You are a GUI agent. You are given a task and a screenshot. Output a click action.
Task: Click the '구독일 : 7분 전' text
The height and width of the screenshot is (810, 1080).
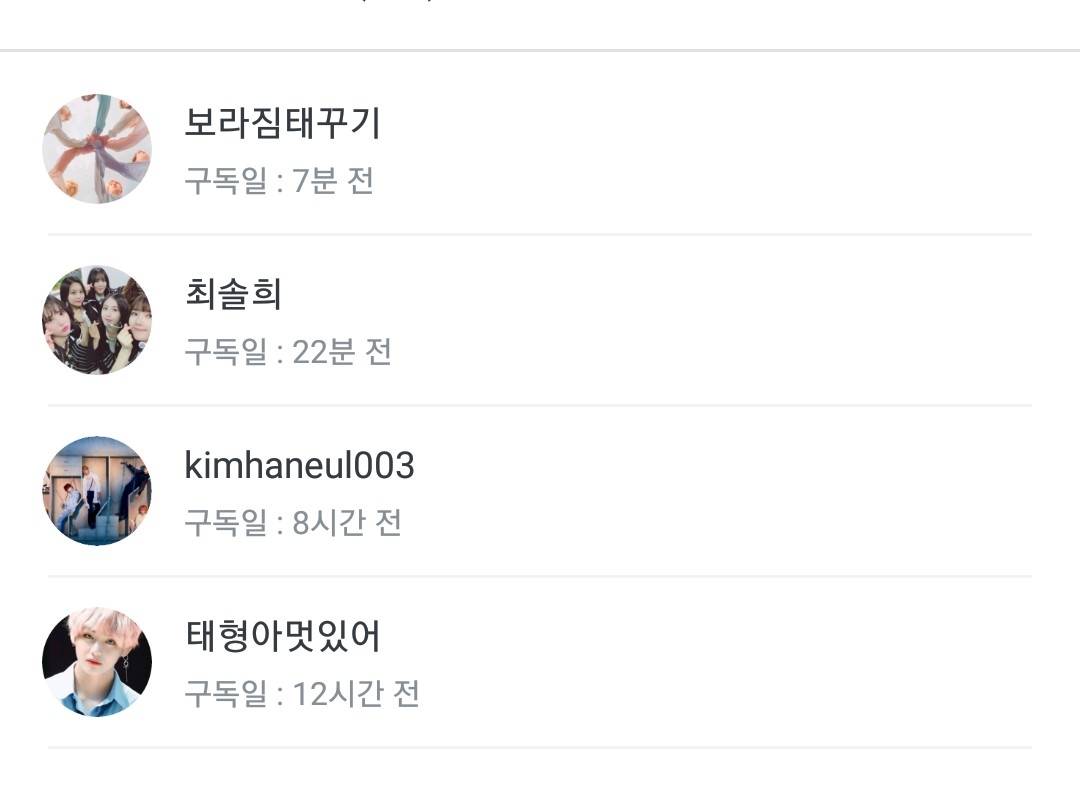[279, 181]
